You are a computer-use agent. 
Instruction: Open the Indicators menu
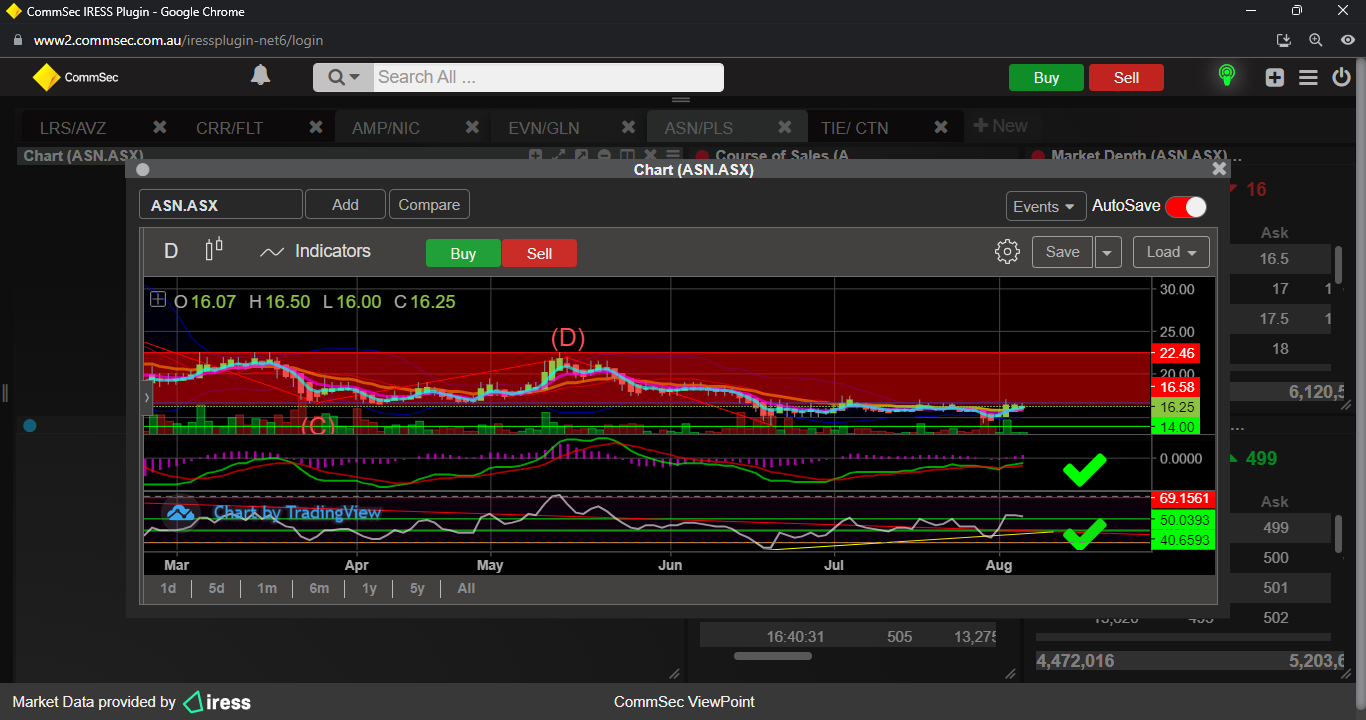point(315,251)
